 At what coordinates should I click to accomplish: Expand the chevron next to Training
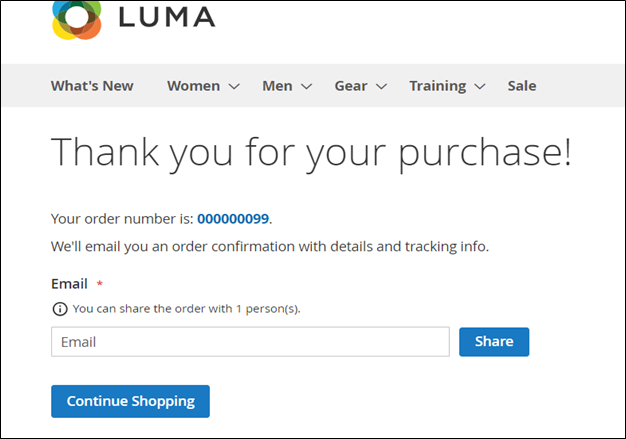[480, 87]
